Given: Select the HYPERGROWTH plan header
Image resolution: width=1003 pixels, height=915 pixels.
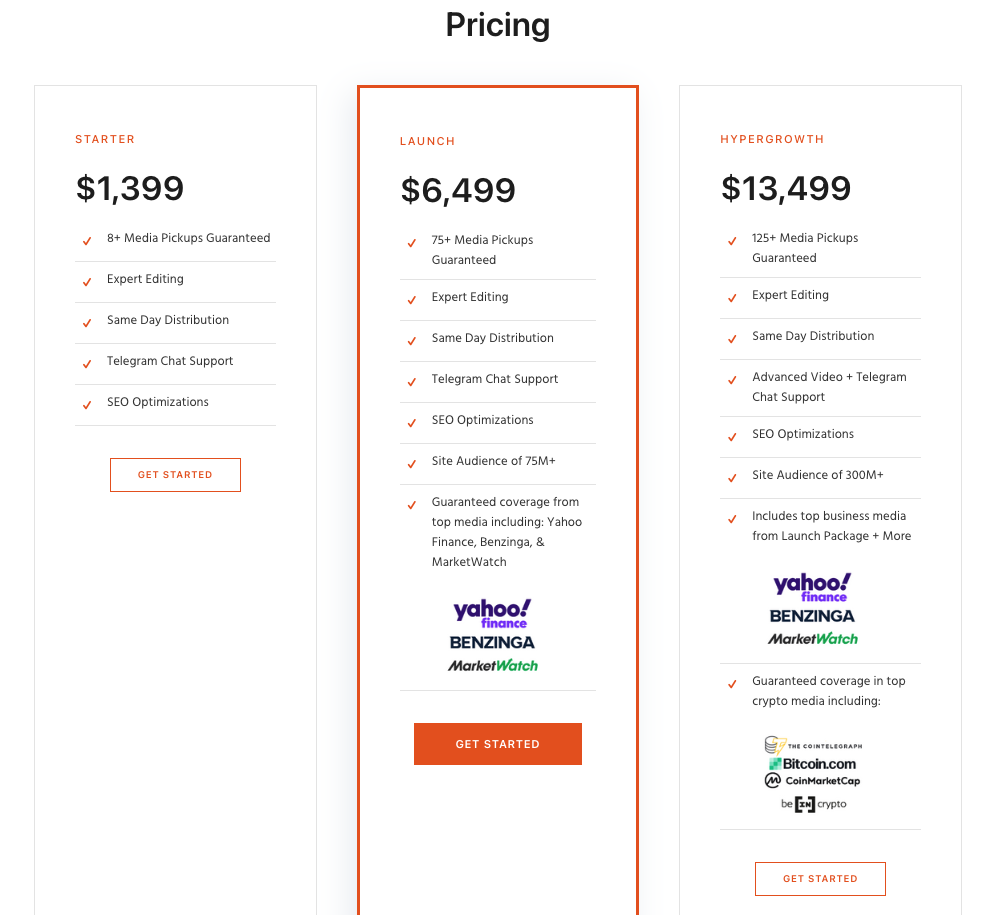Looking at the screenshot, I should coord(772,139).
